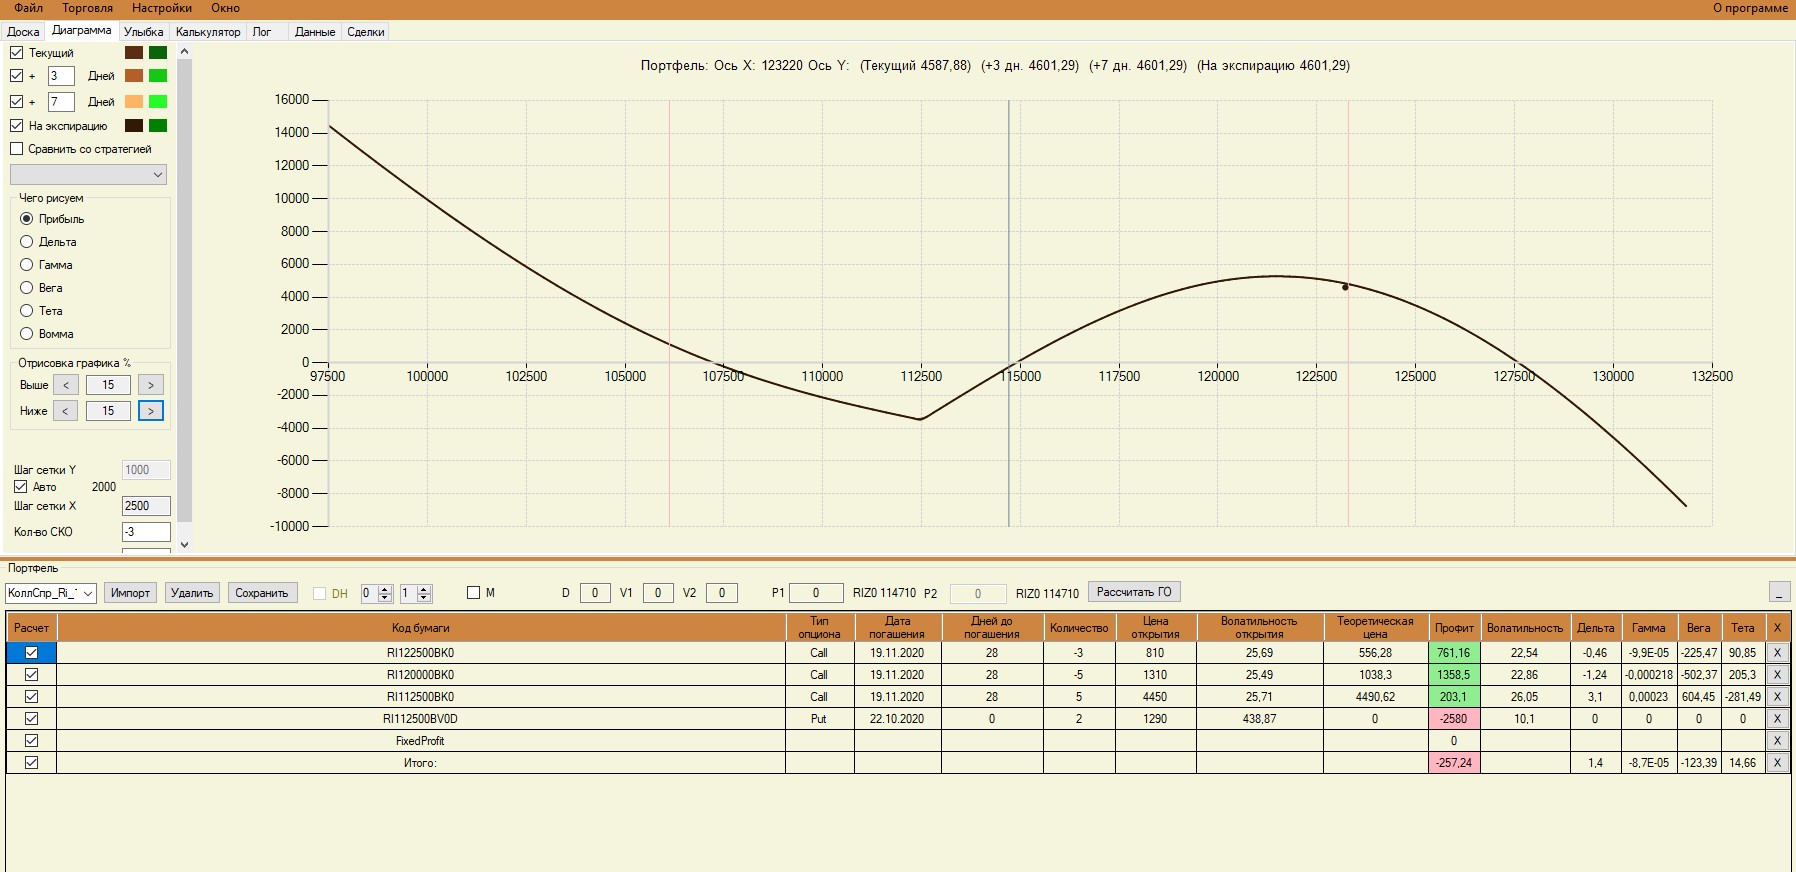Click the Импорт button
This screenshot has height=872, width=1796.
(130, 593)
